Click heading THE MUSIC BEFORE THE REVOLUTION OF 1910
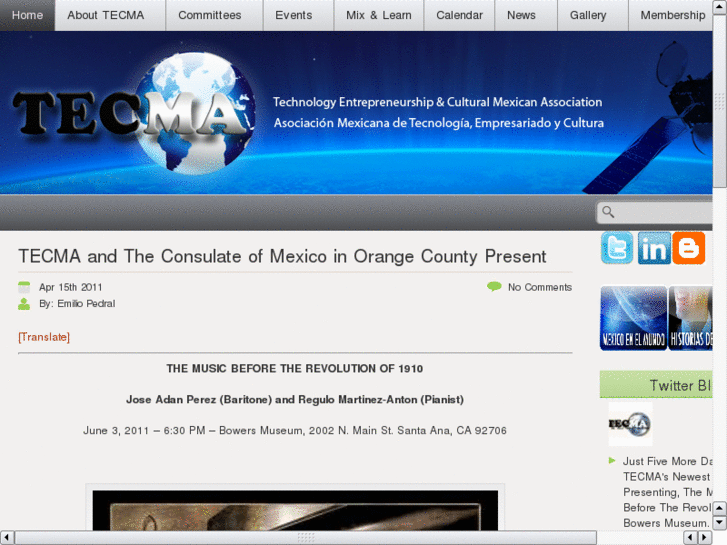 coord(295,369)
